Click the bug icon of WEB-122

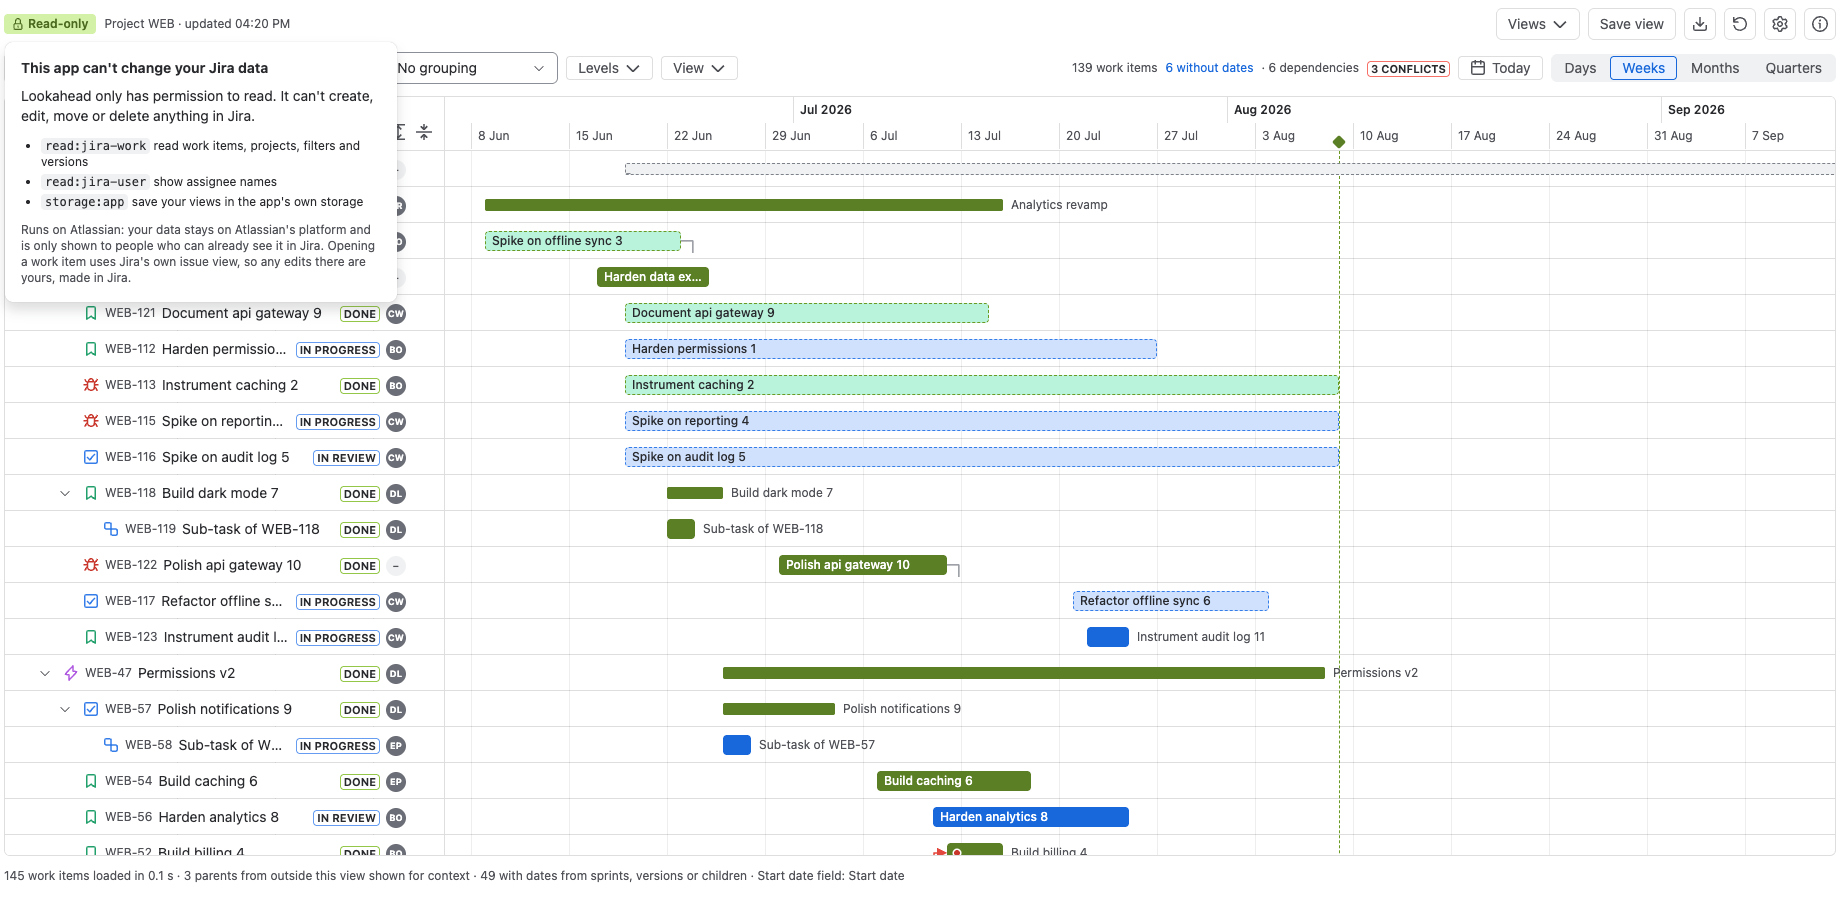(91, 565)
